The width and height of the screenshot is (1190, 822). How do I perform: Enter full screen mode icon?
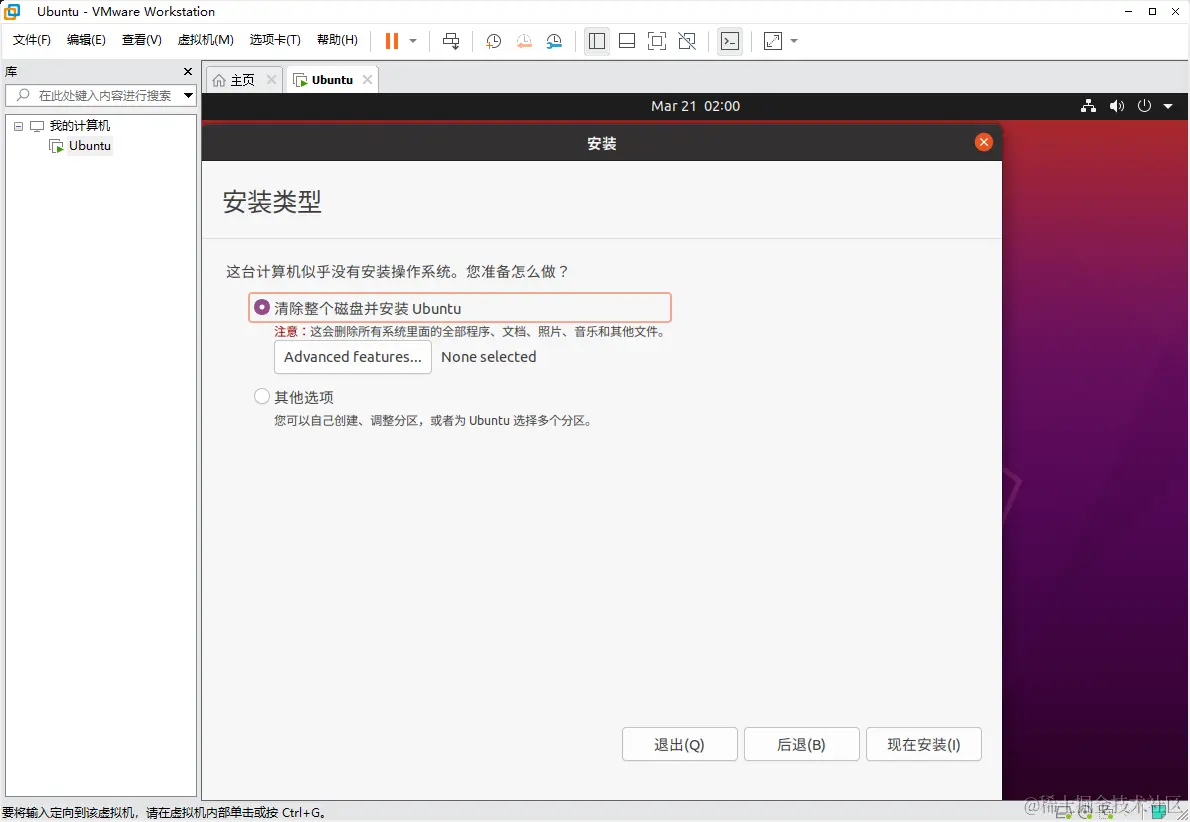(657, 41)
